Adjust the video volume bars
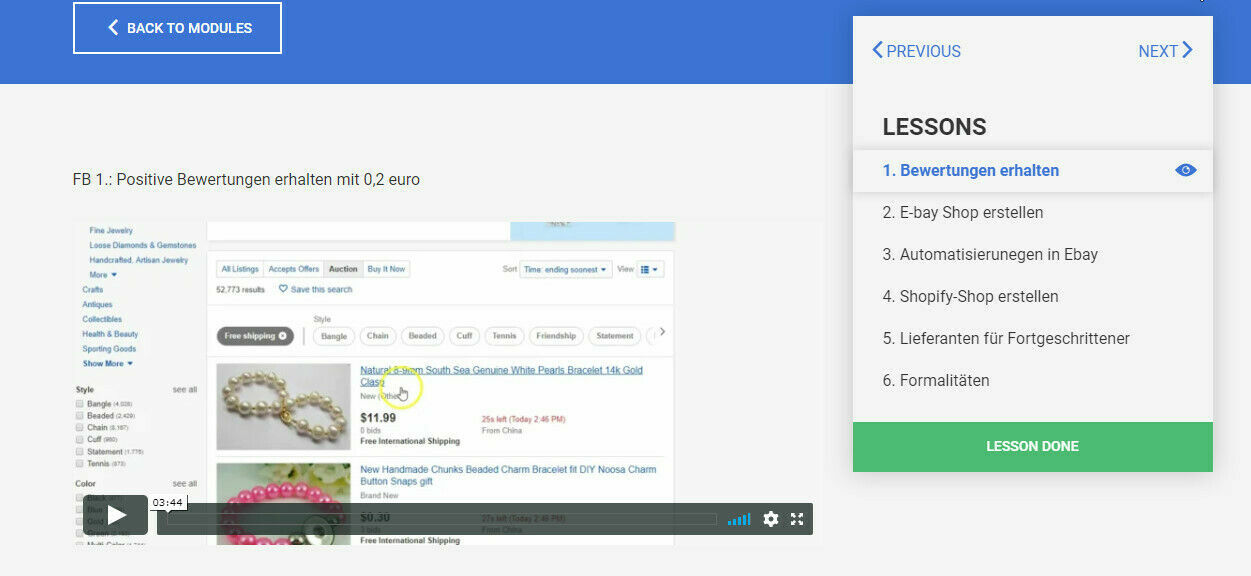Screen dimensions: 1251x576 click(739, 519)
